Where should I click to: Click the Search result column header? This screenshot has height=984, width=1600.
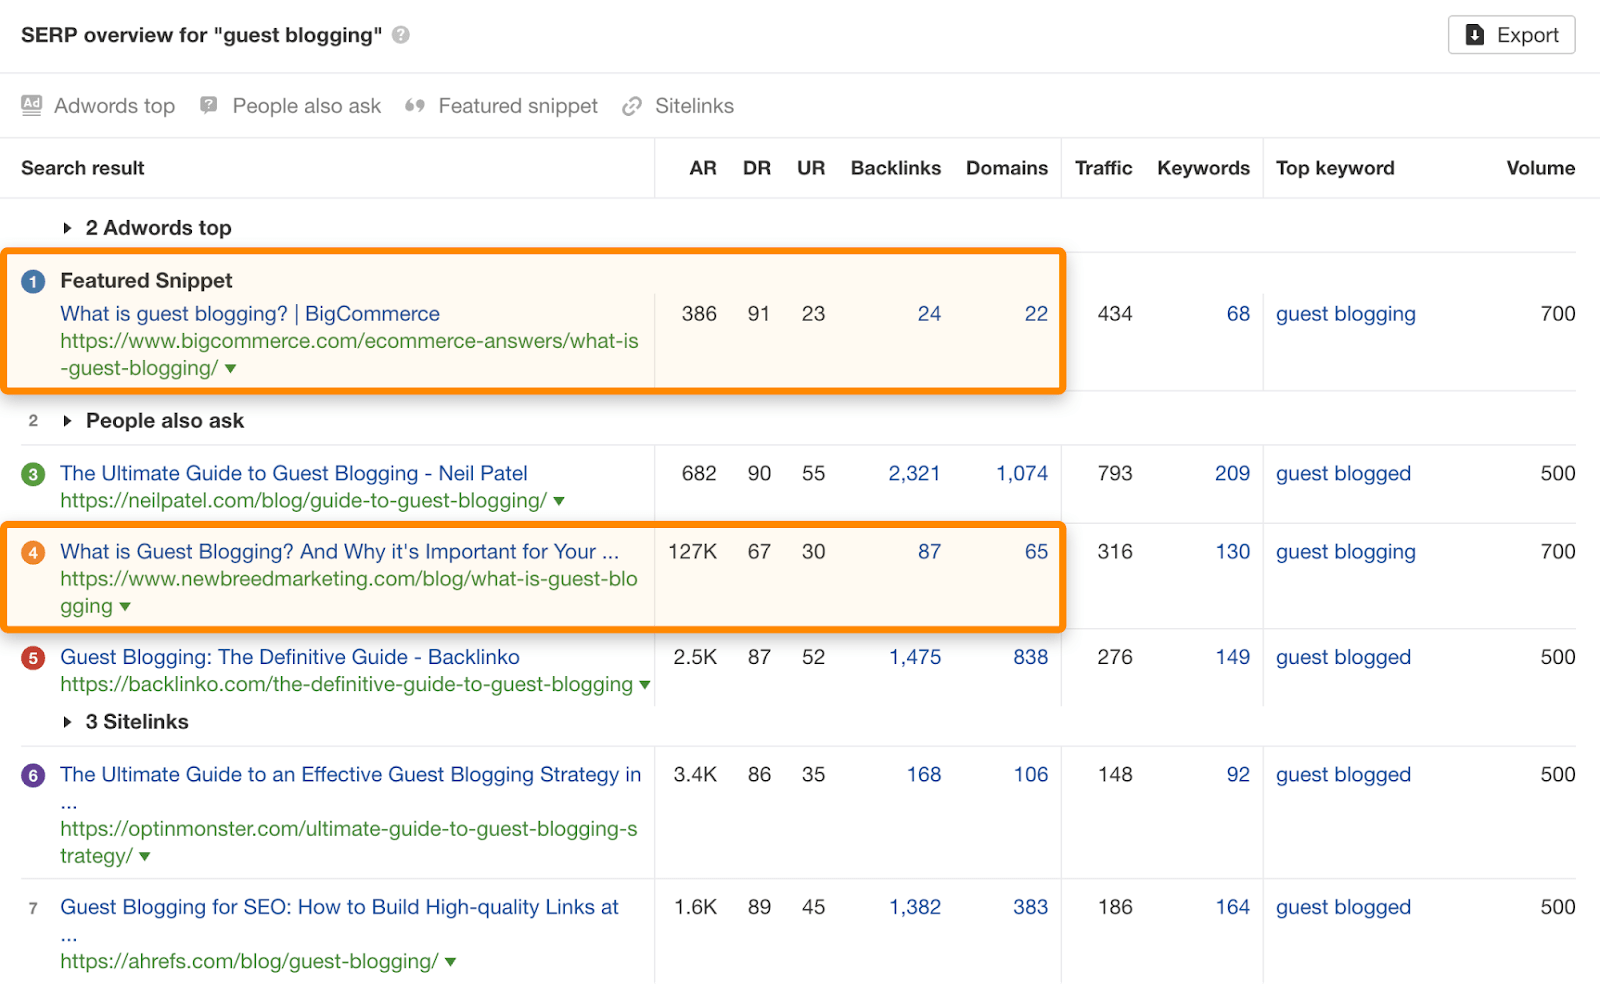pyautogui.click(x=82, y=168)
